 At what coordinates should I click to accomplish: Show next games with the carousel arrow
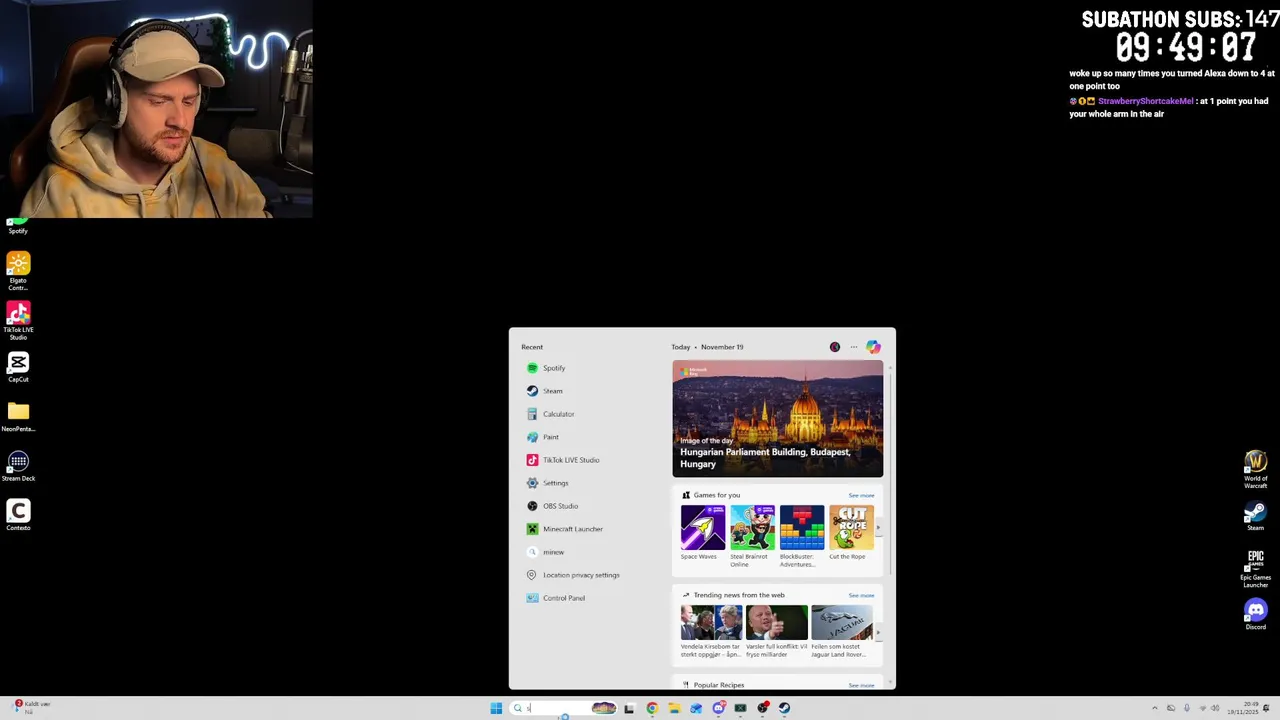click(x=878, y=528)
